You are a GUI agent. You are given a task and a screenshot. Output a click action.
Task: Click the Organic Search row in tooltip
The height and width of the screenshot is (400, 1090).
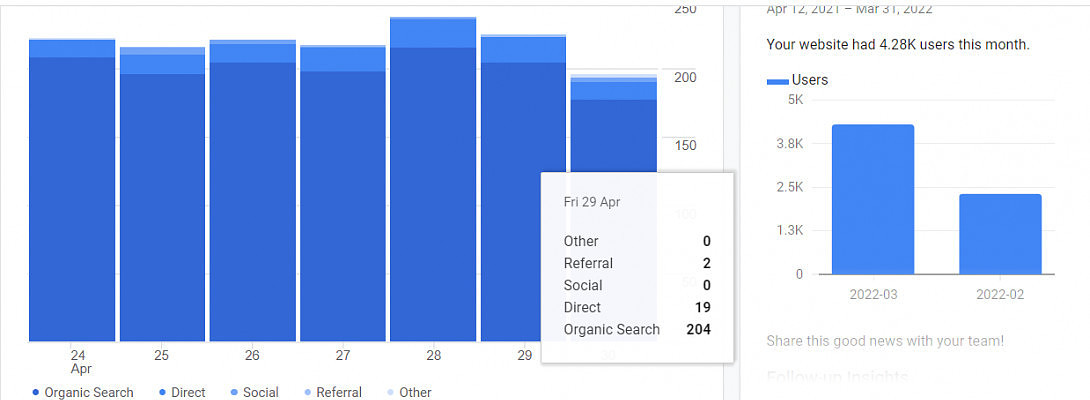637,329
